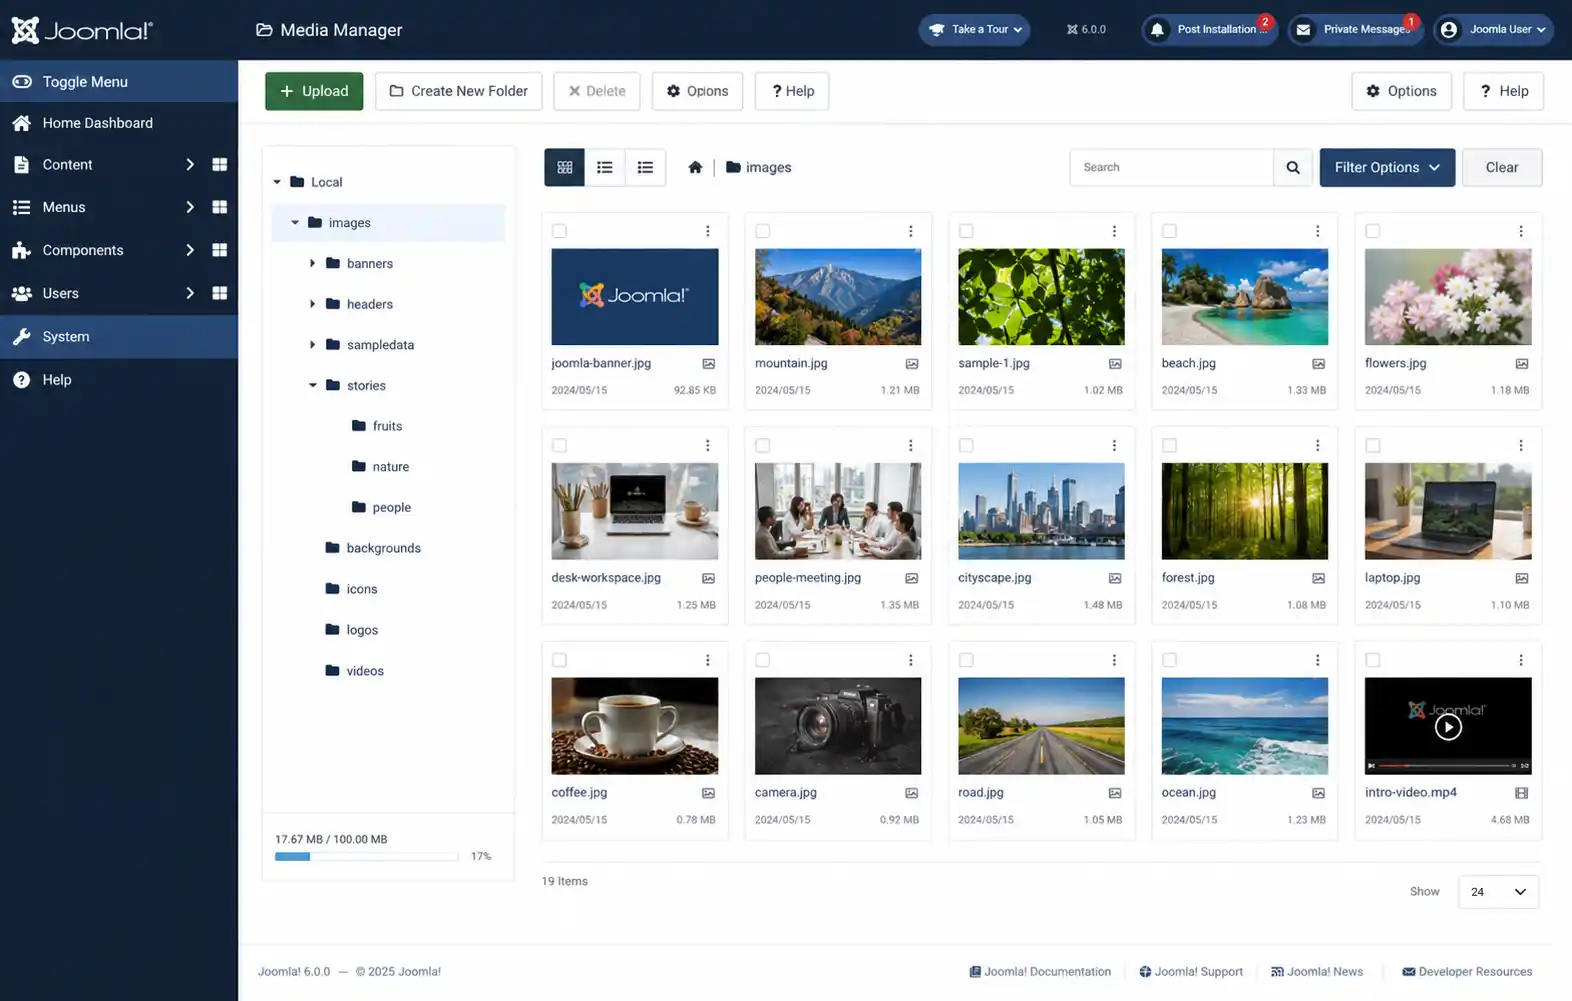Expand the sampledata folder
The image size is (1572, 1001).
point(312,344)
